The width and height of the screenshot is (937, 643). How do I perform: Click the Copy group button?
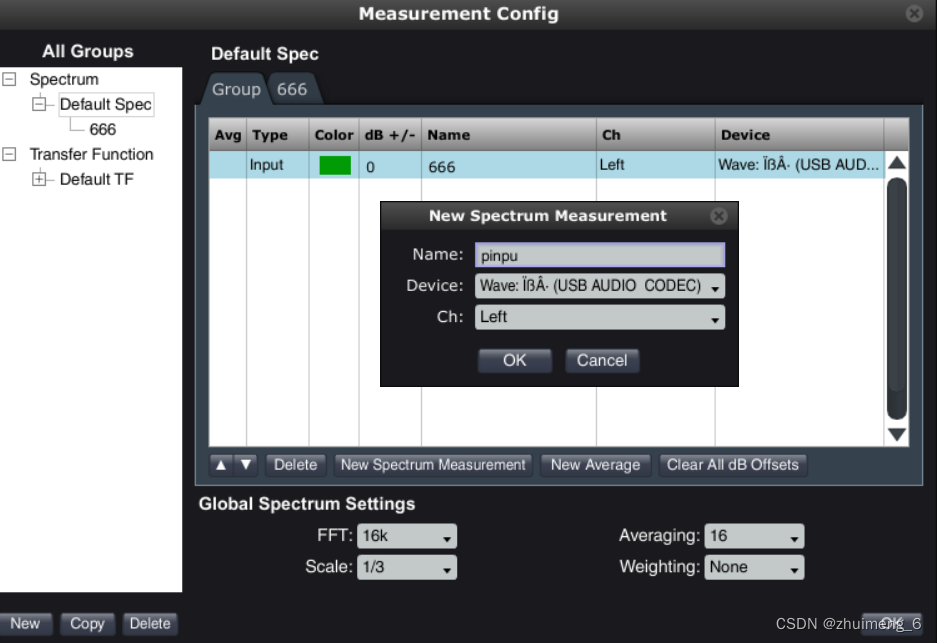87,623
